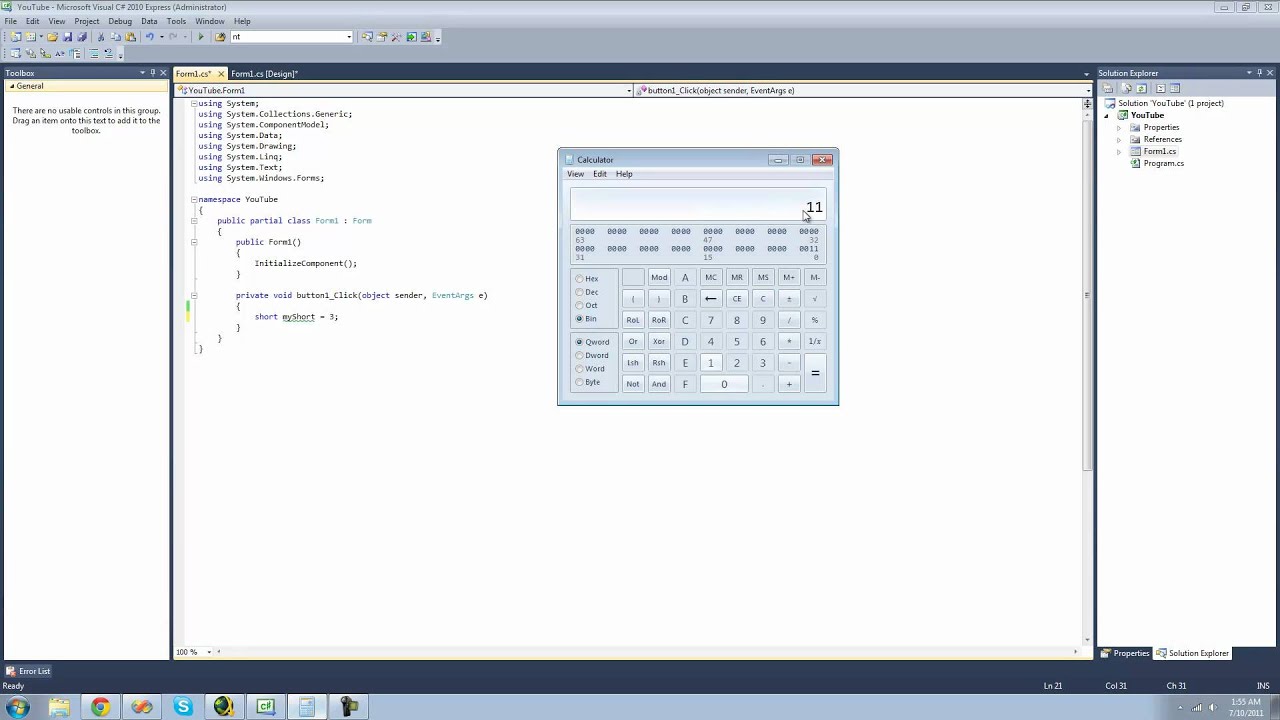Image resolution: width=1280 pixels, height=720 pixels.
Task: Click the Error List panel tab
Action: tap(28, 672)
